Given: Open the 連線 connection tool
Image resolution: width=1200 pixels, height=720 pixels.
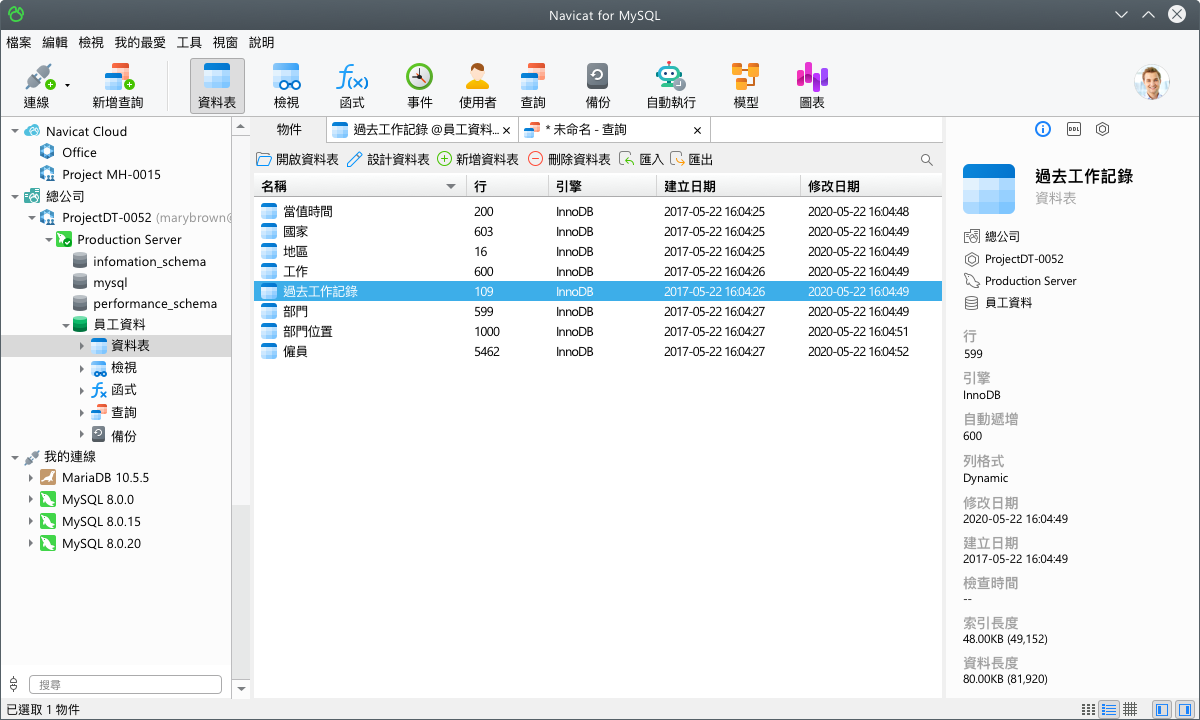Looking at the screenshot, I should [37, 86].
